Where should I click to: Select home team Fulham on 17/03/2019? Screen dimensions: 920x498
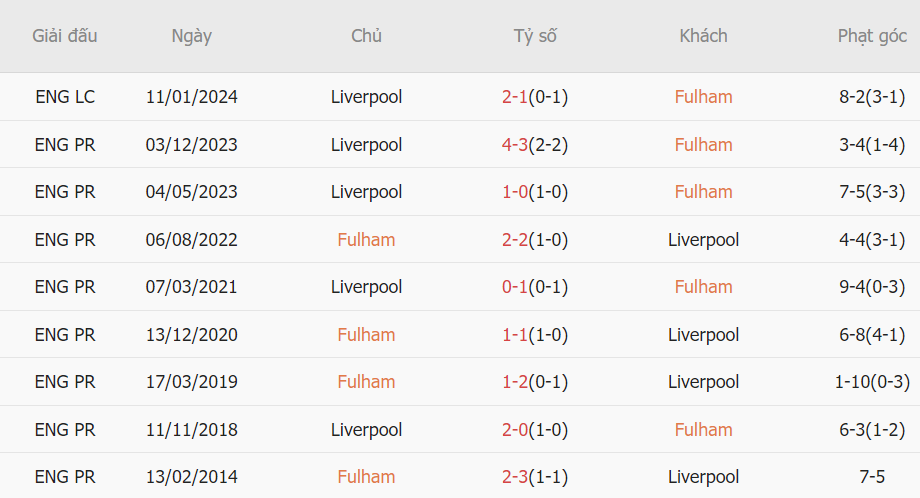[x=366, y=382]
